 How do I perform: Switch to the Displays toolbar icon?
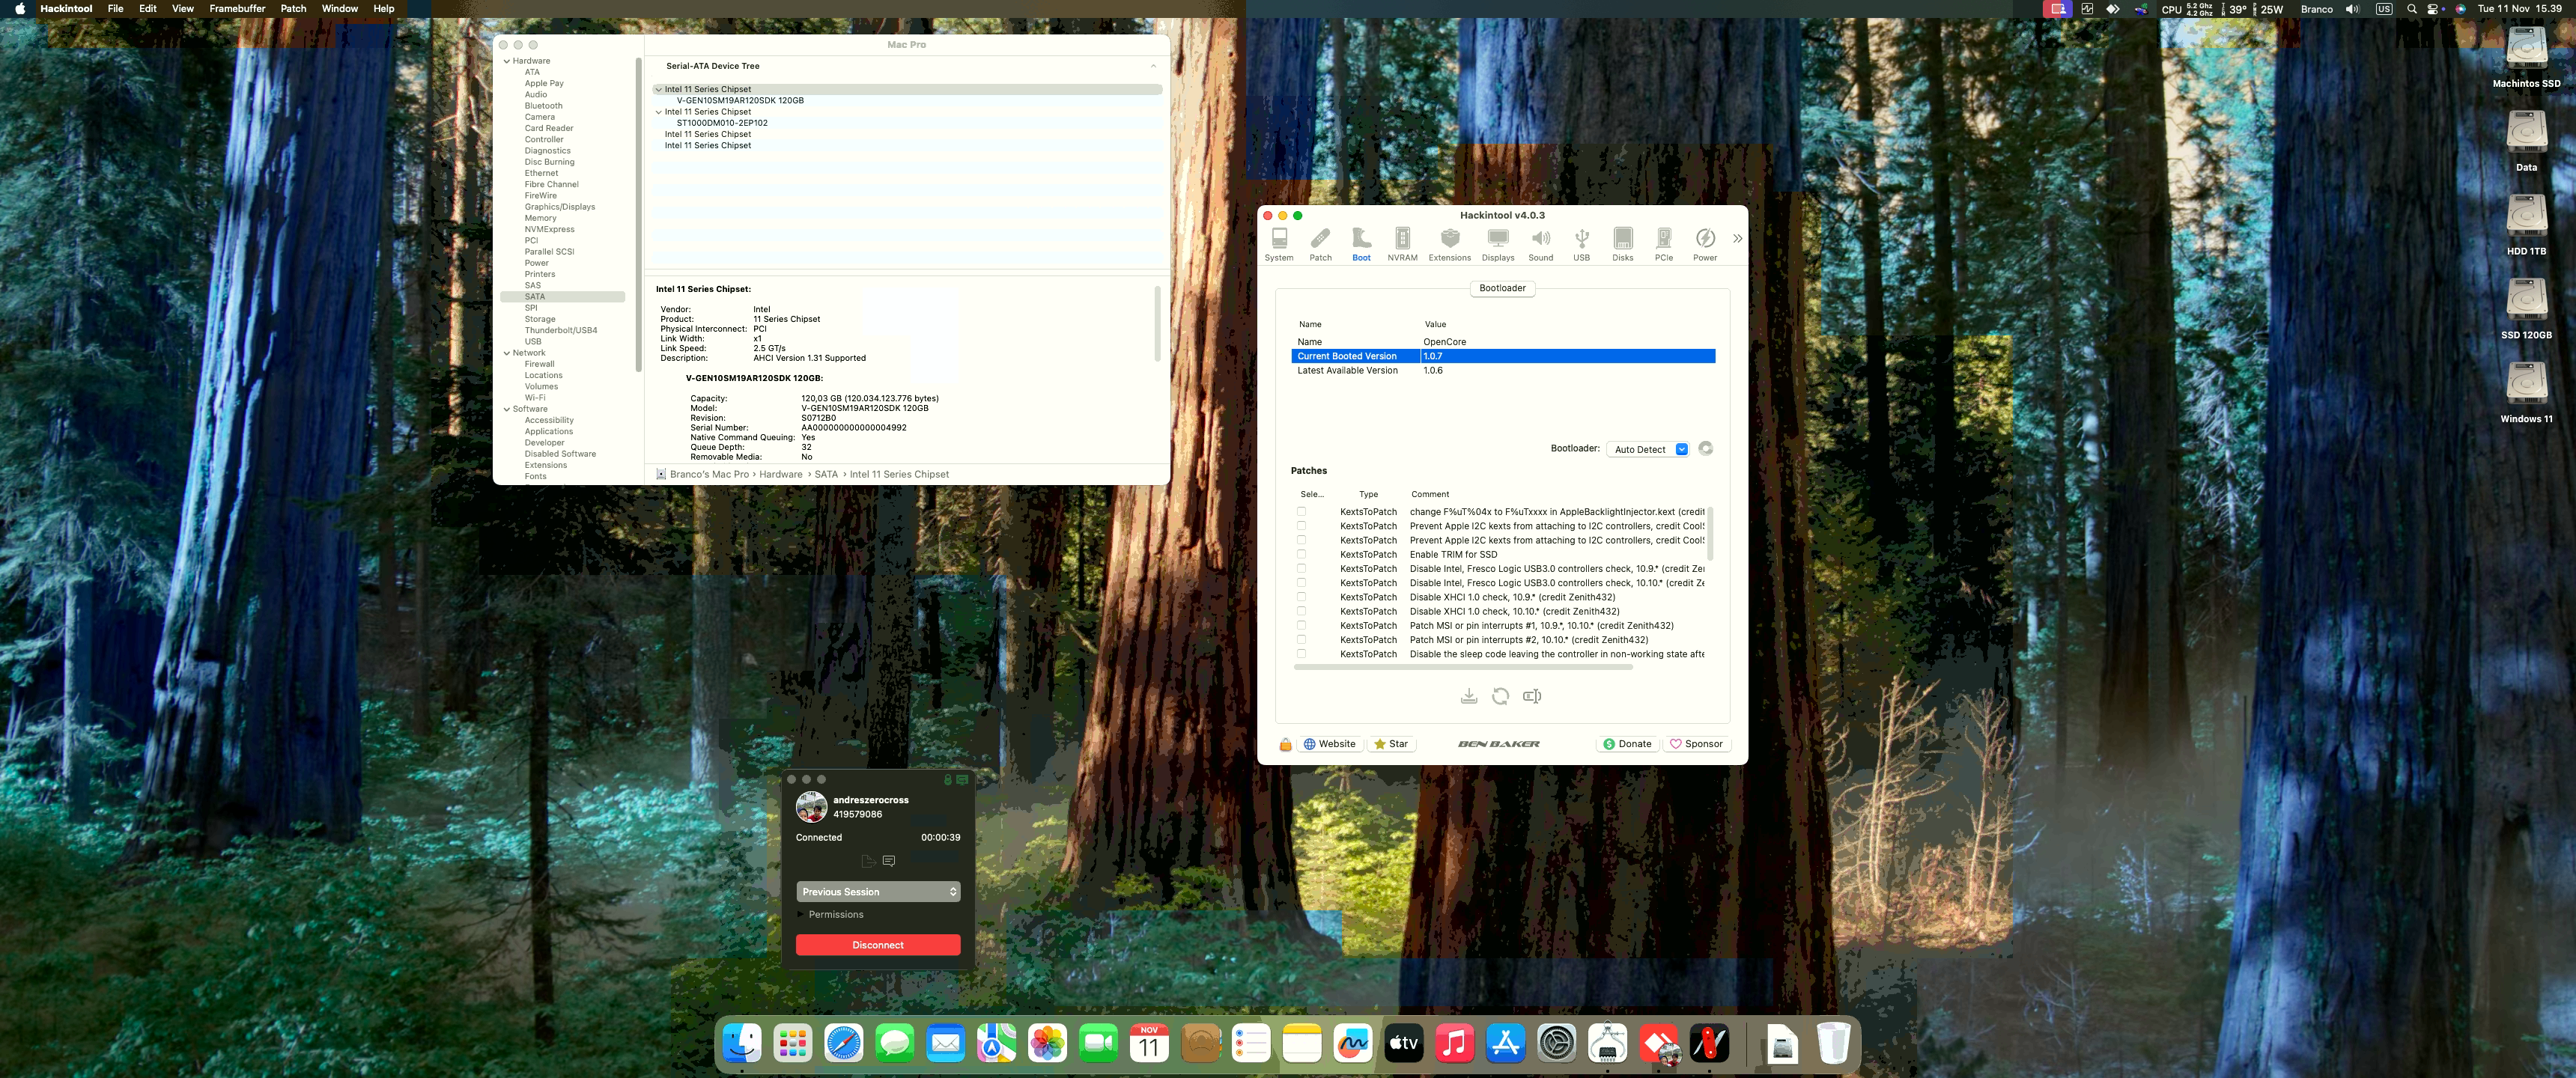click(x=1497, y=244)
